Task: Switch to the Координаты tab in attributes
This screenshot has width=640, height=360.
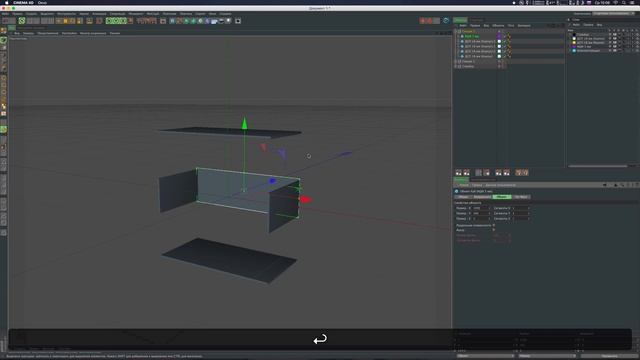Action: click(482, 197)
